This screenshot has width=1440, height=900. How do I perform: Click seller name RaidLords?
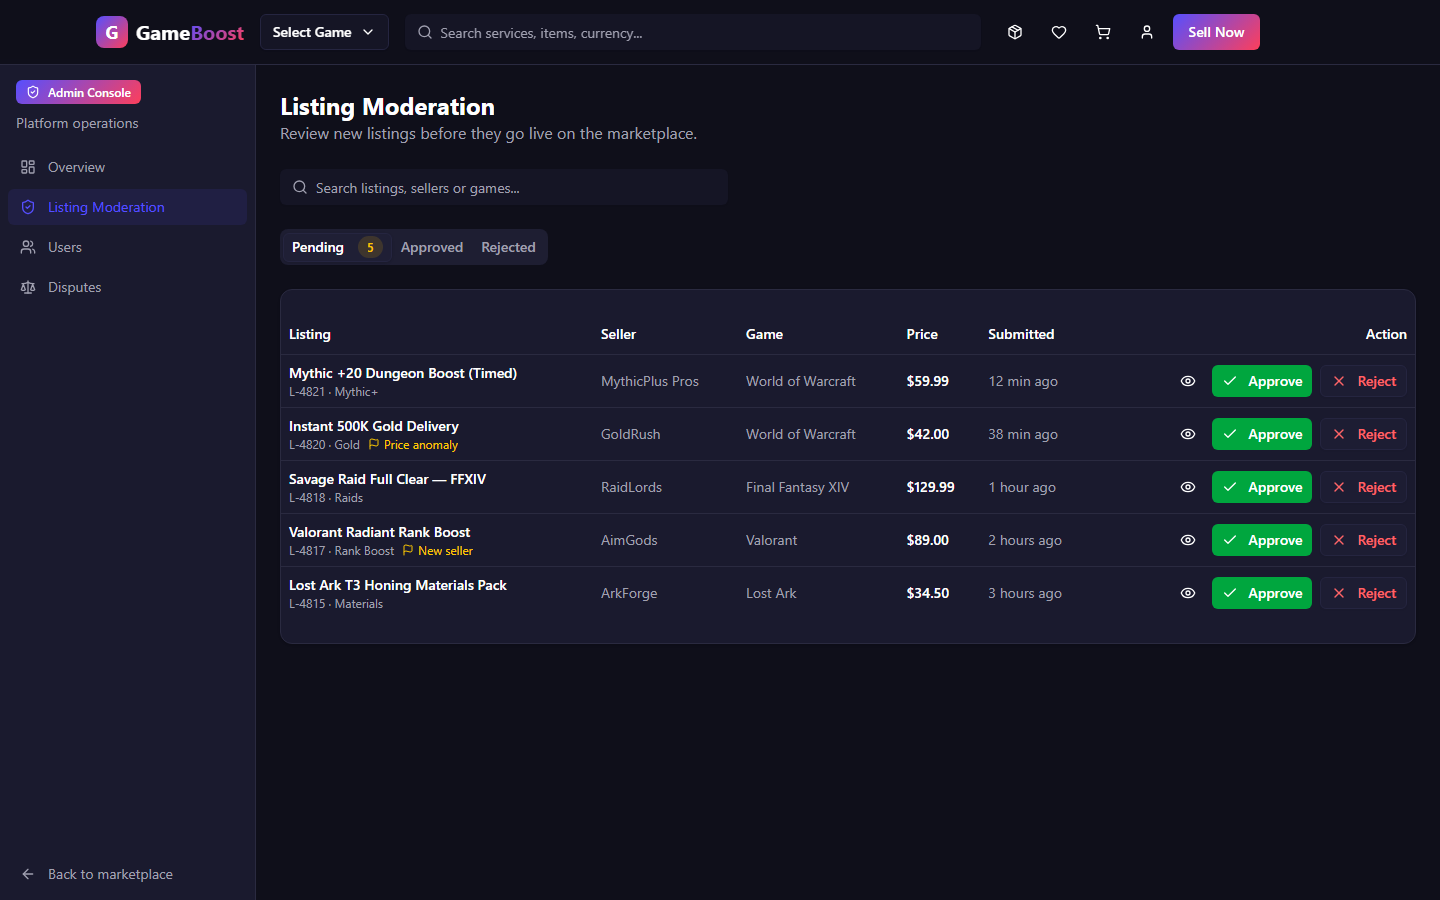click(x=632, y=487)
